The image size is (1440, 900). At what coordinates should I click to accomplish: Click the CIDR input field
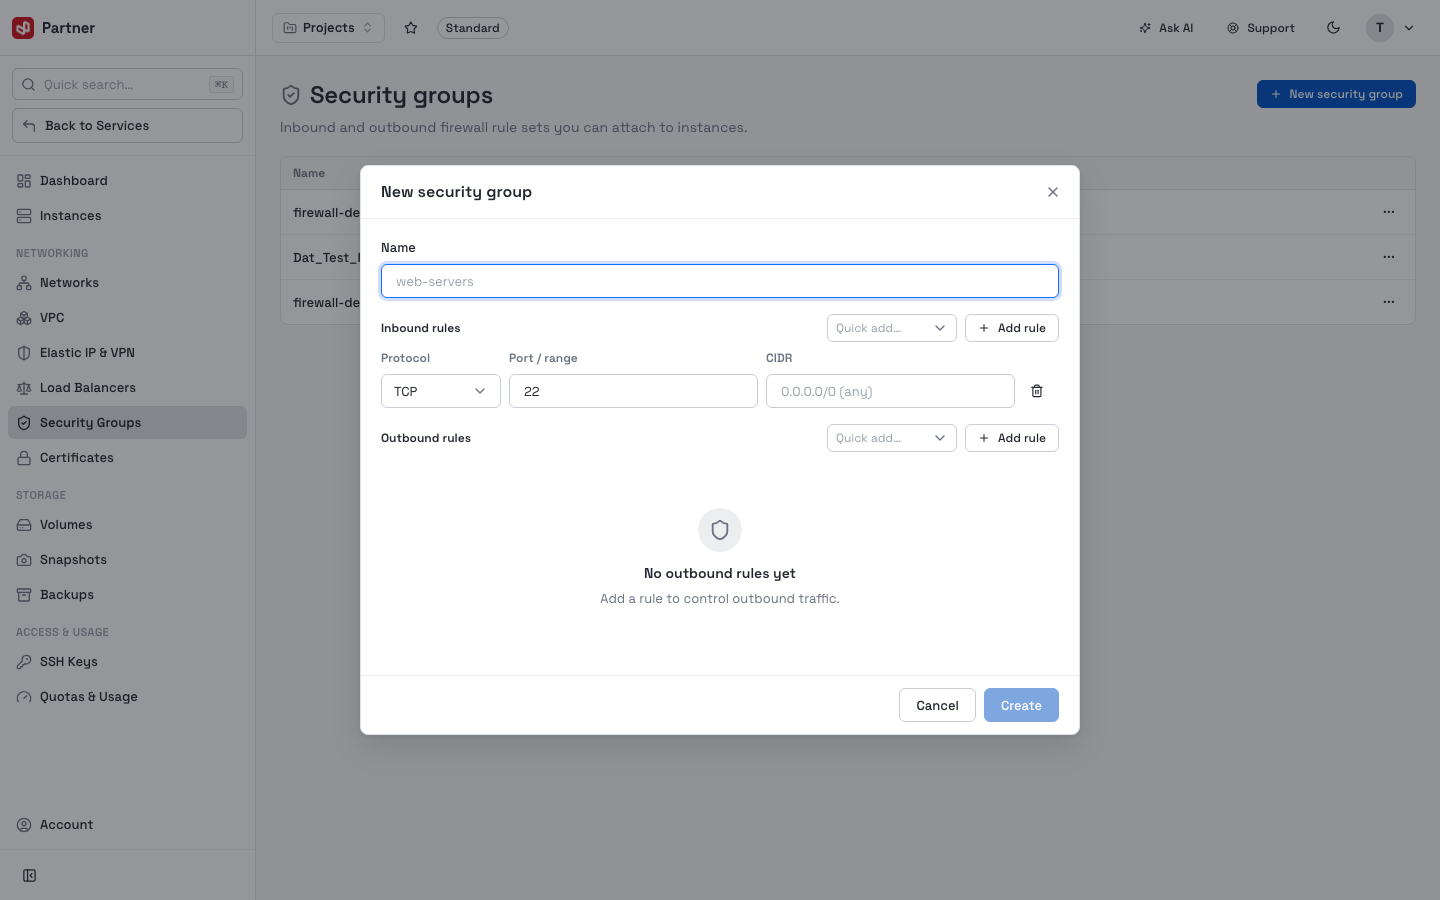click(x=890, y=391)
